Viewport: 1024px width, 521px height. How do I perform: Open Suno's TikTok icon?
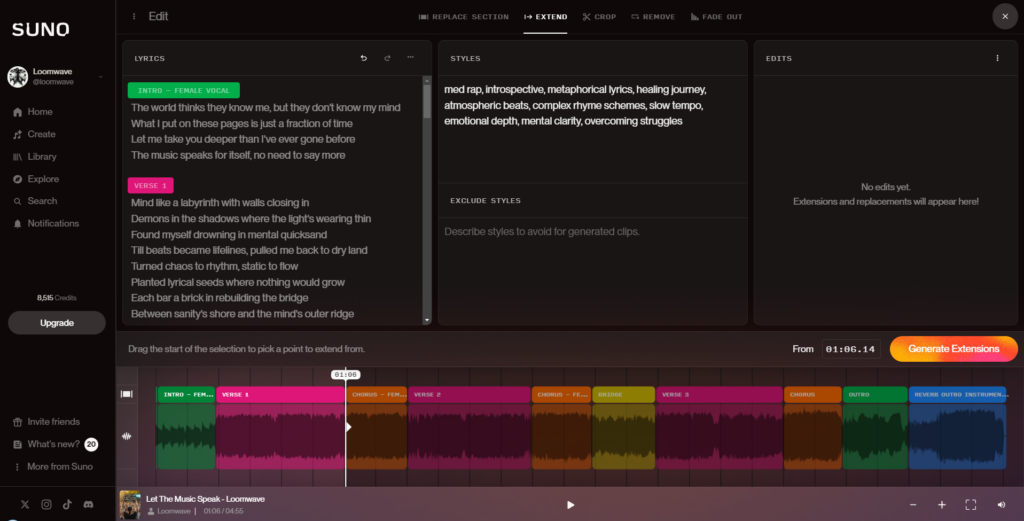coord(67,504)
